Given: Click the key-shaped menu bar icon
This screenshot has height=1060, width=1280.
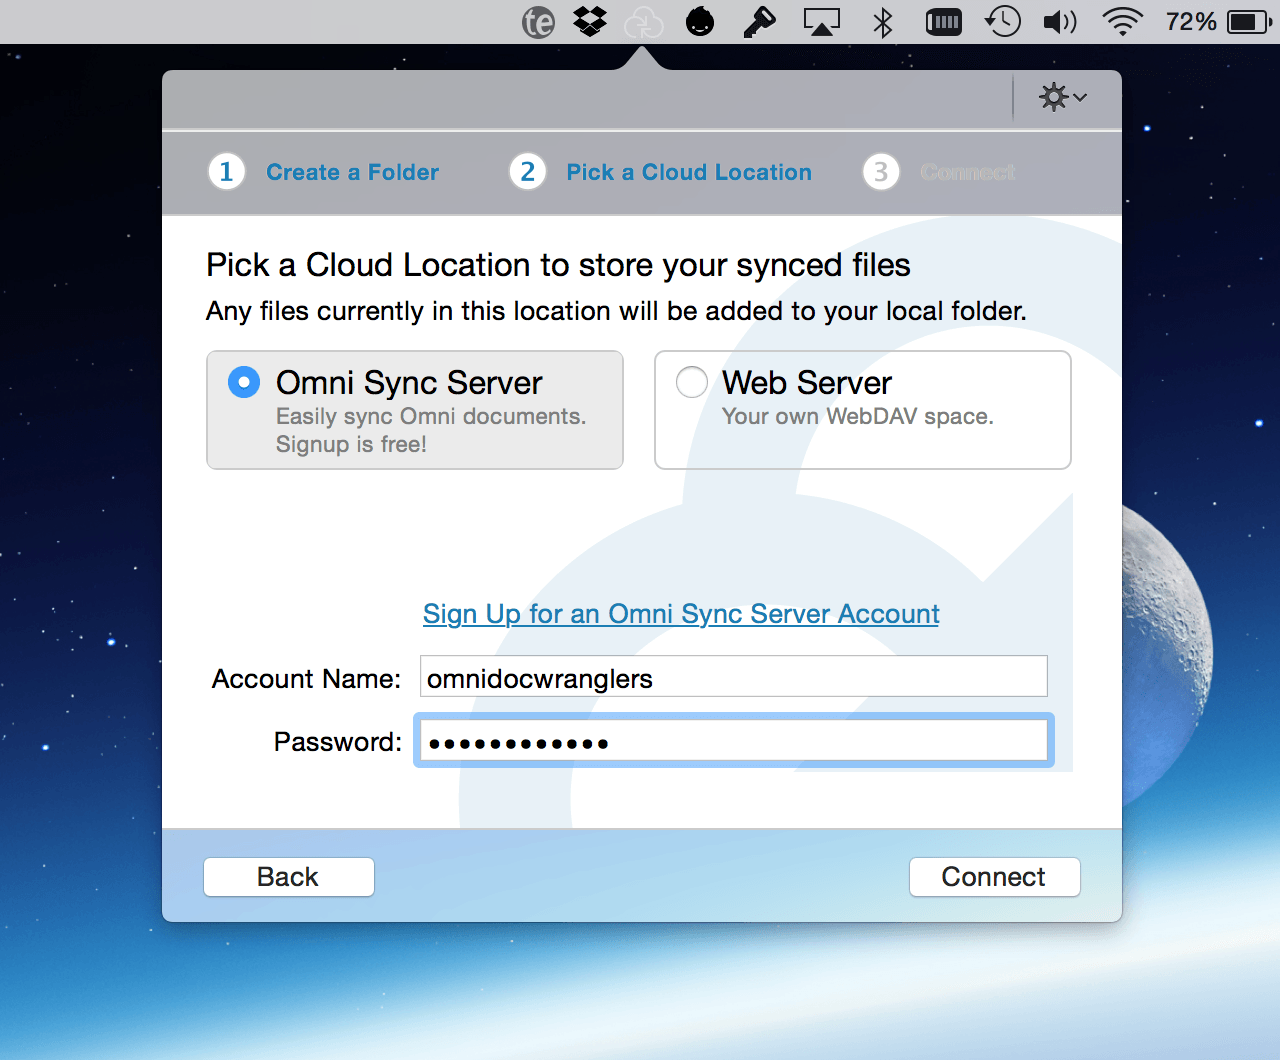Looking at the screenshot, I should click(x=759, y=22).
